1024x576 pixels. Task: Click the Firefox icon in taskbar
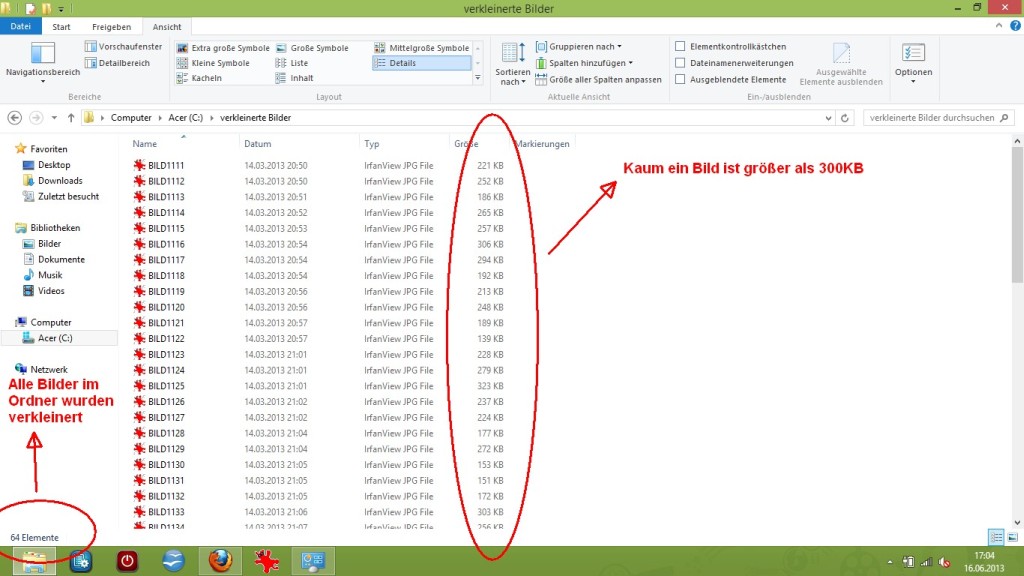pos(221,561)
